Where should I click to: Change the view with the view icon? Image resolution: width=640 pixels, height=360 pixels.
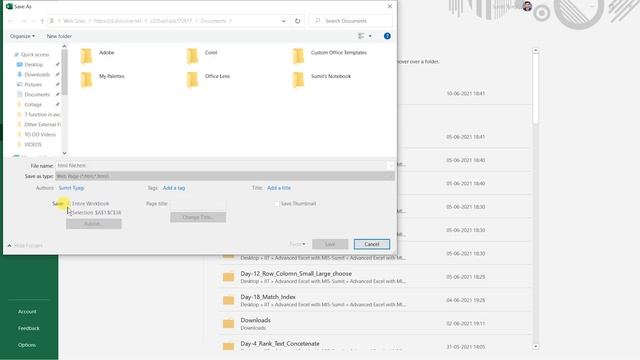pyautogui.click(x=361, y=36)
